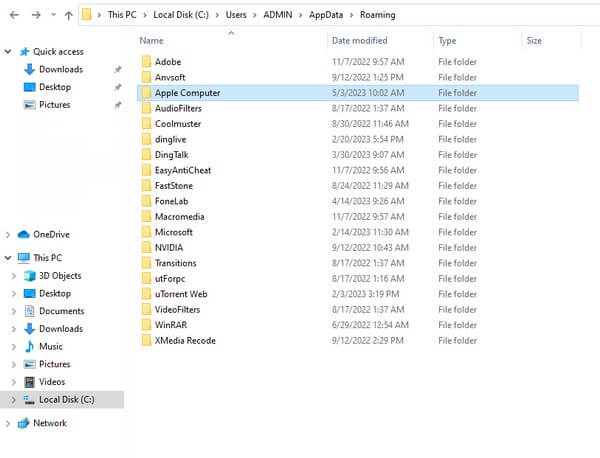
Task: Click date 8/17/2022 1:16 AM for utForpc
Action: 368,279
